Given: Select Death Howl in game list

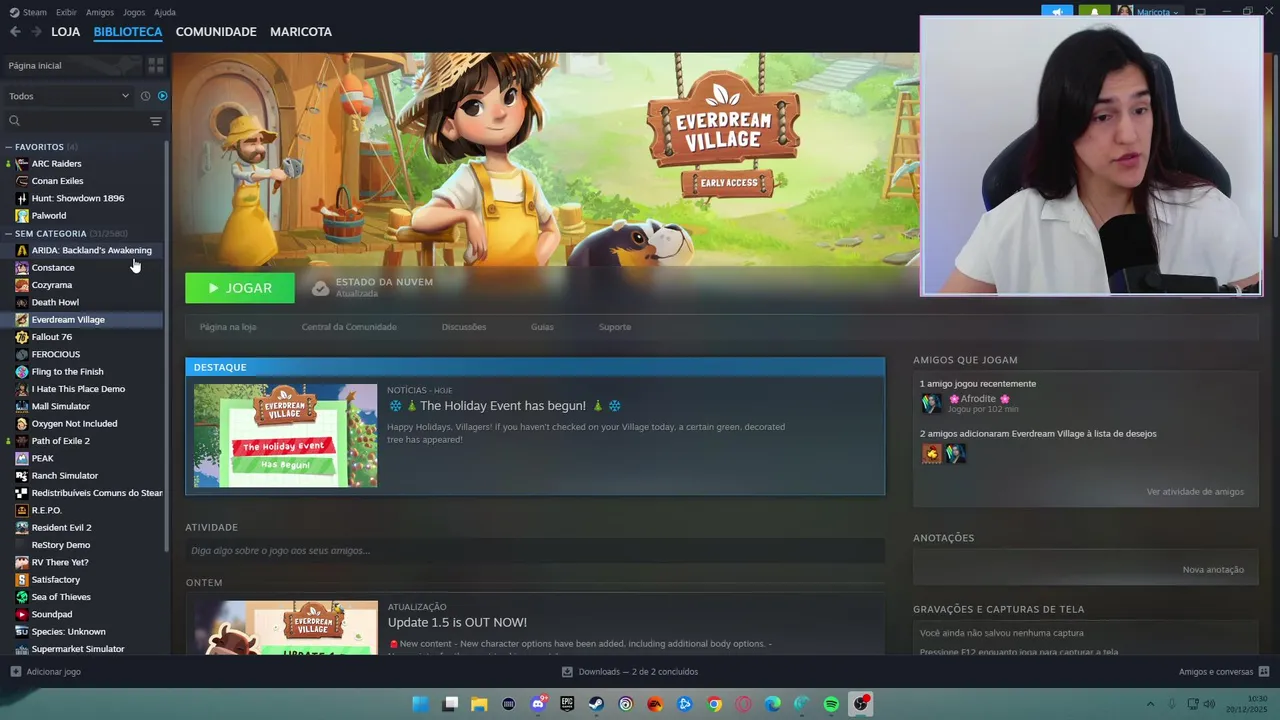Looking at the screenshot, I should click(x=55, y=302).
